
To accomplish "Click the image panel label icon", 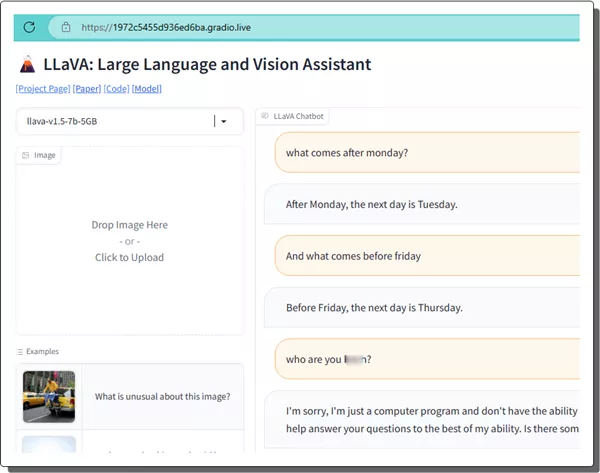I will pyautogui.click(x=26, y=155).
